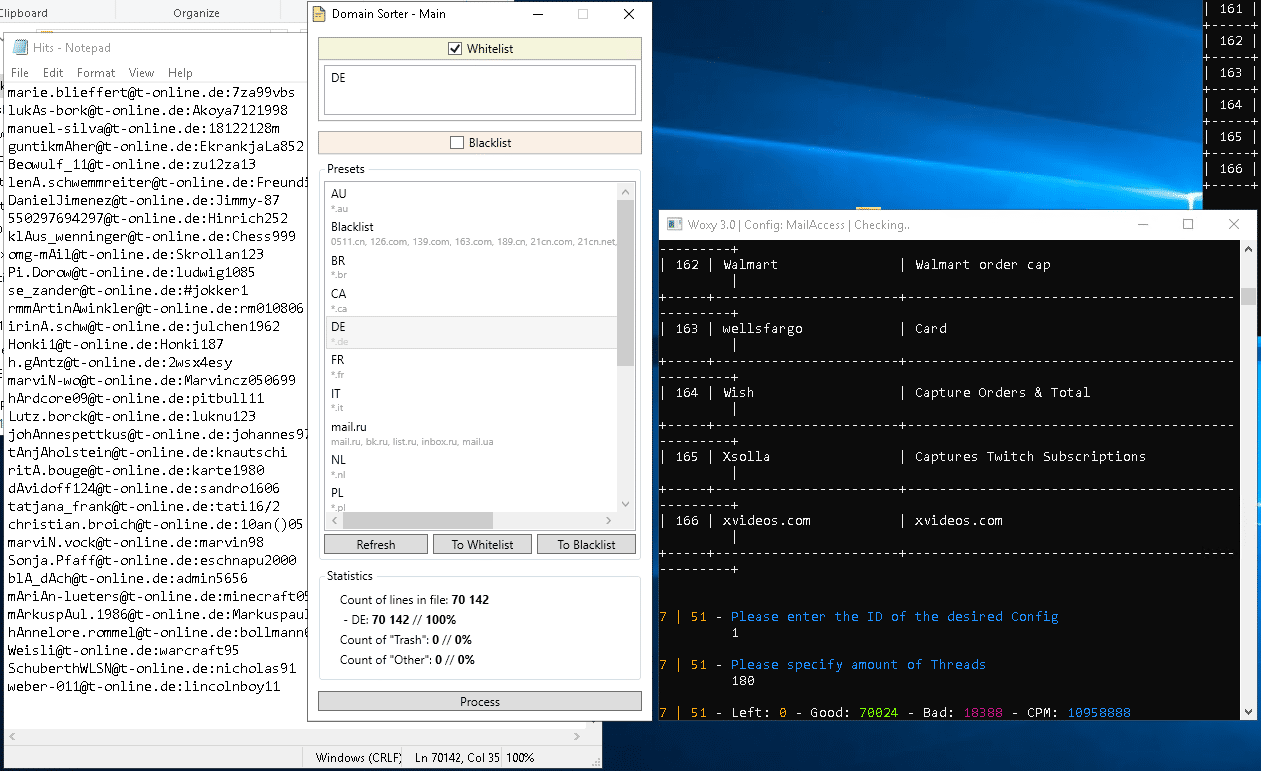Image resolution: width=1261 pixels, height=771 pixels.
Task: Open the Format menu in Notepad
Action: click(x=96, y=73)
